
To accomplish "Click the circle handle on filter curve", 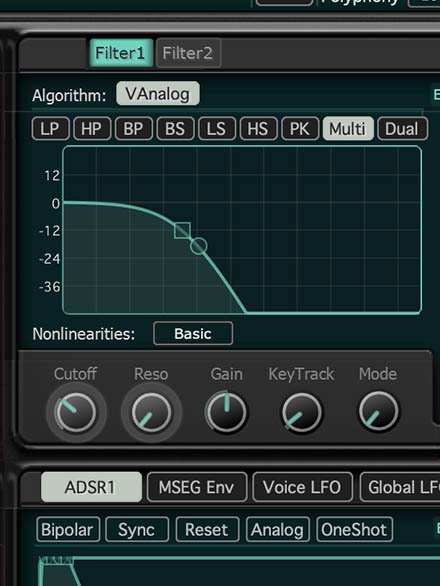I will coord(199,246).
